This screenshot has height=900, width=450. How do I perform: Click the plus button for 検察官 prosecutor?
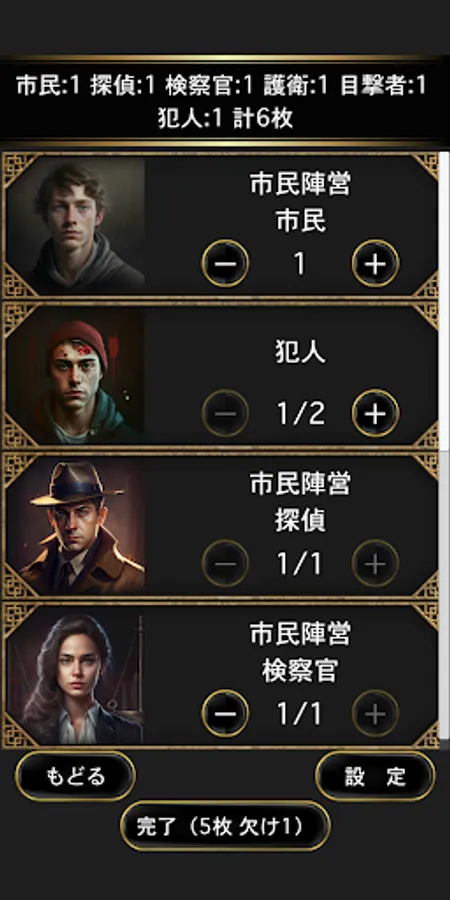pos(375,713)
